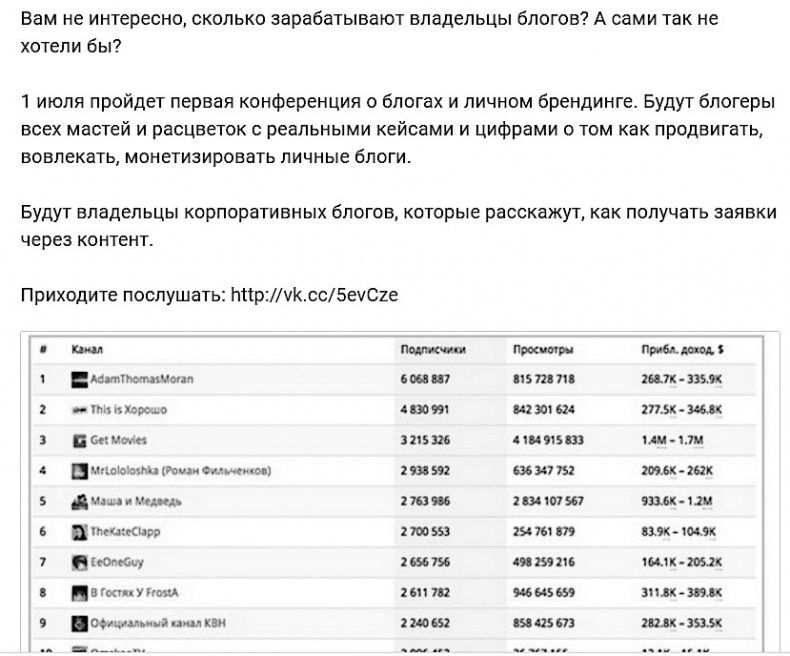Click income range 209.6K - 262K
Viewport: 790px width, 656px height.
(x=677, y=471)
